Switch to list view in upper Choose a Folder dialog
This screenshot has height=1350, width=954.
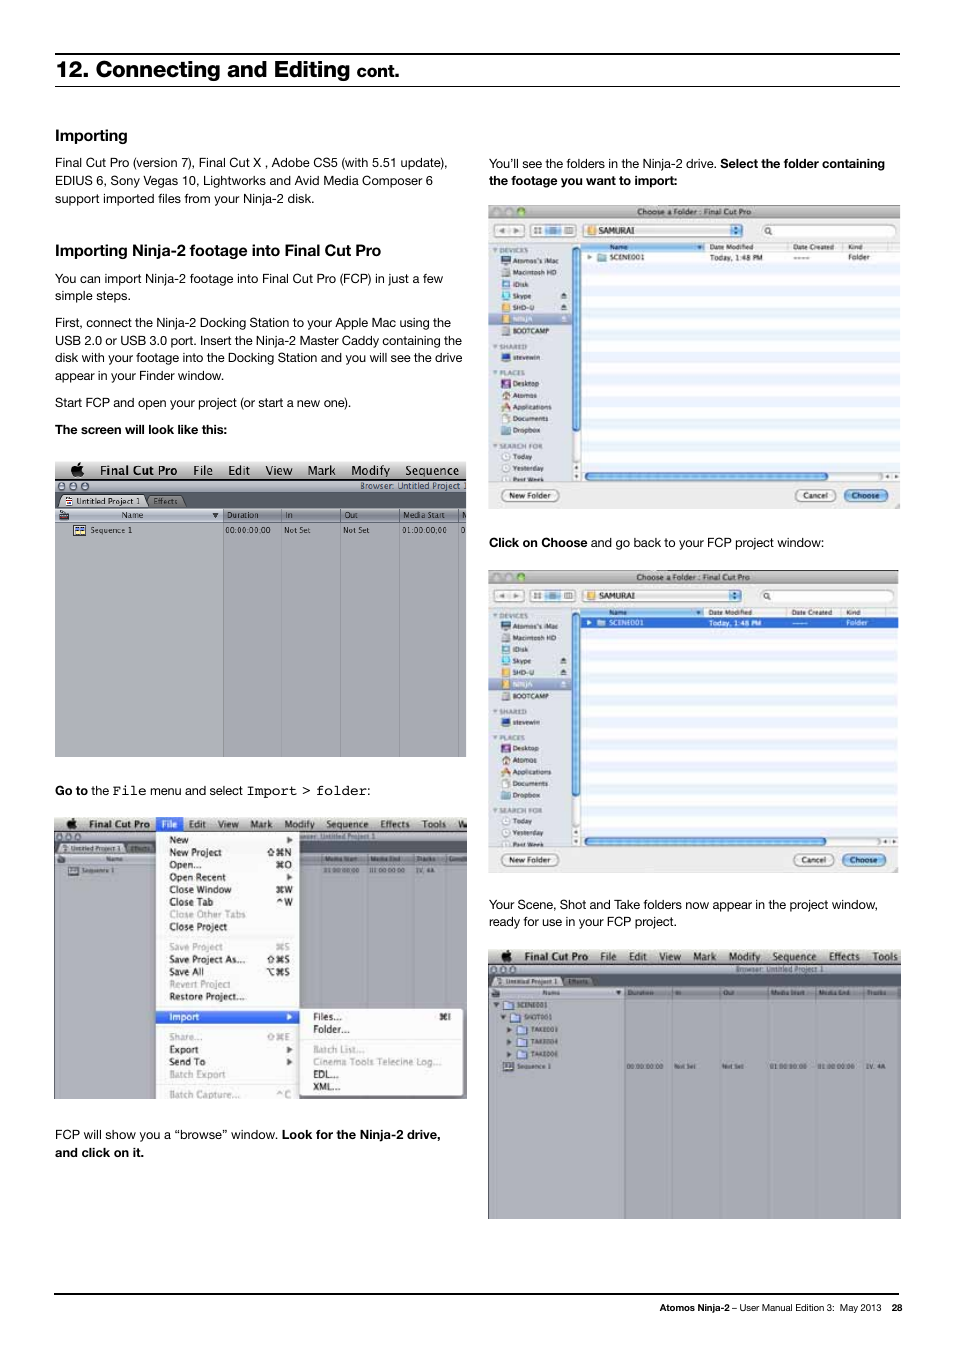553,230
